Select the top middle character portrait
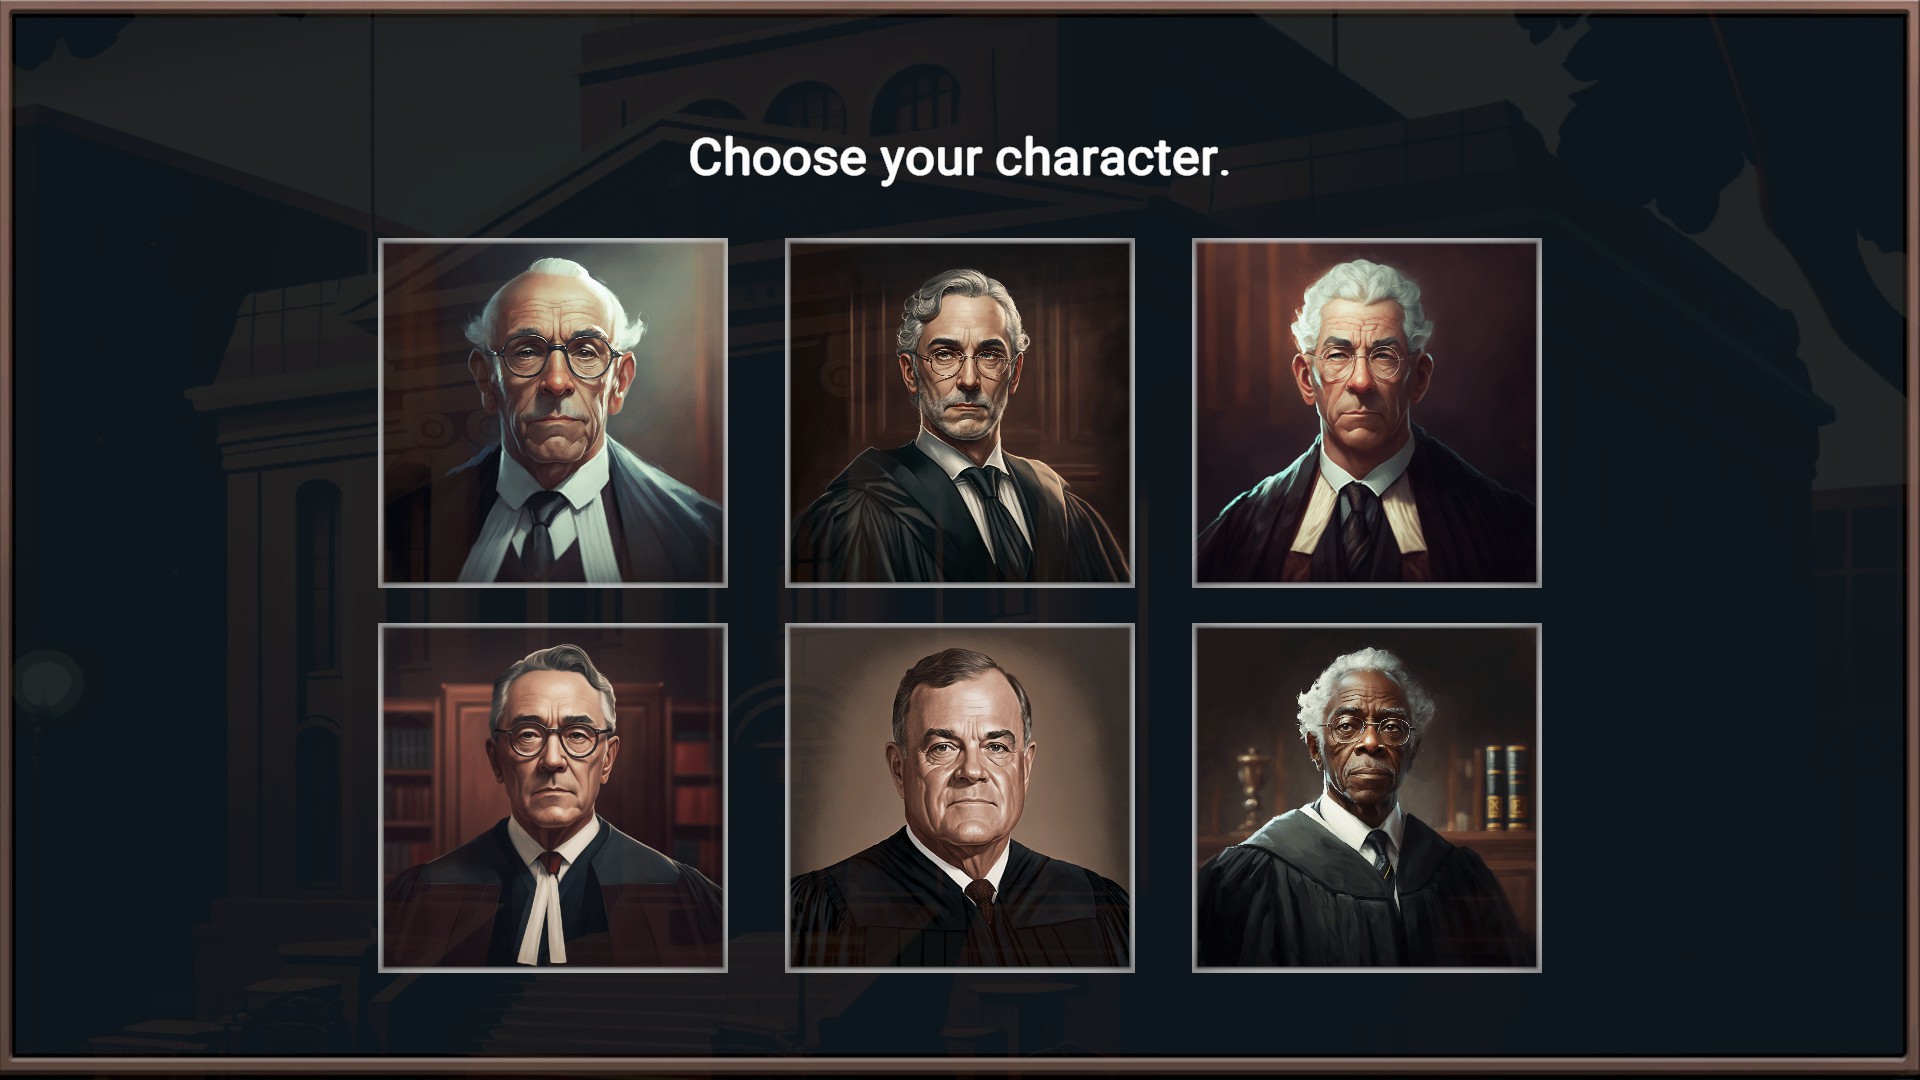1920x1080 pixels. (960, 412)
